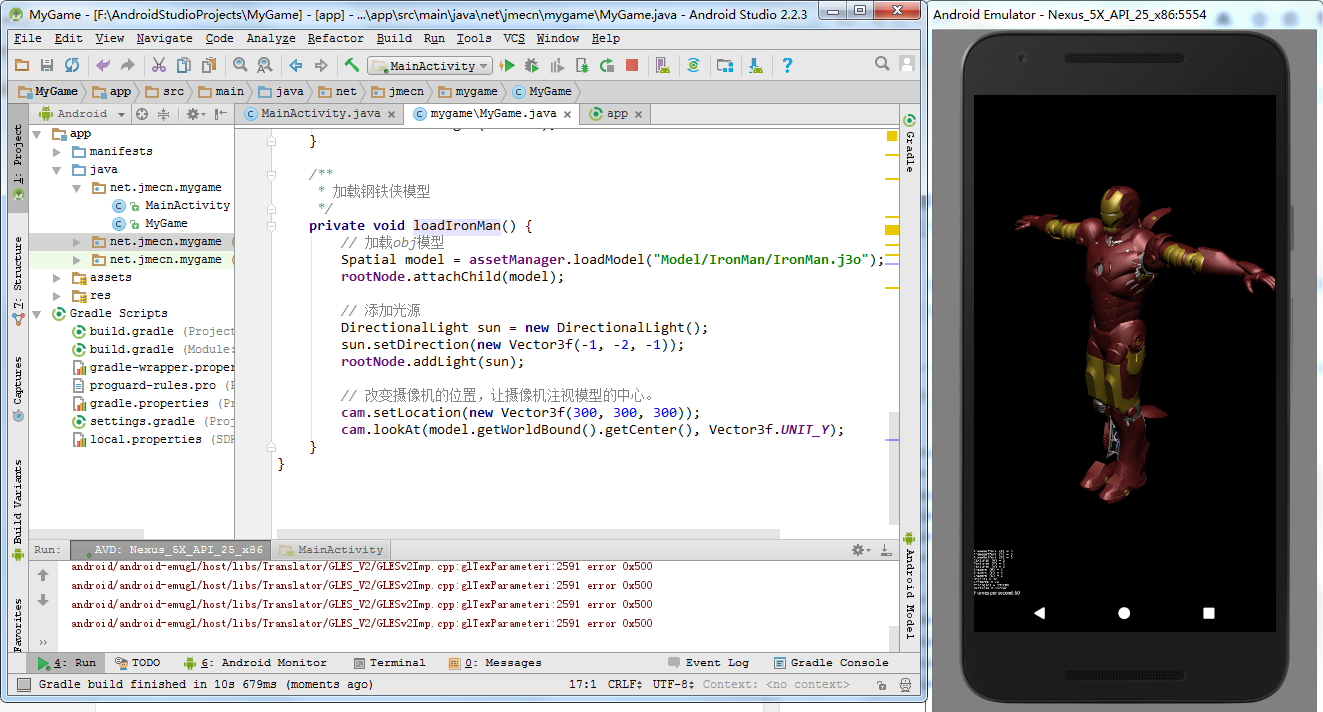Open the MainActivity run configuration dropdown
The width and height of the screenshot is (1323, 712).
coord(429,66)
